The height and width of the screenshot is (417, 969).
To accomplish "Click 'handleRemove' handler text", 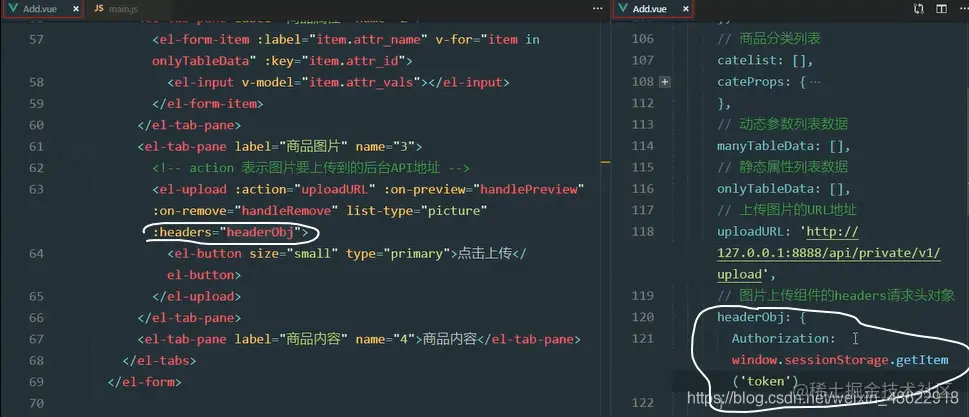I will point(286,211).
